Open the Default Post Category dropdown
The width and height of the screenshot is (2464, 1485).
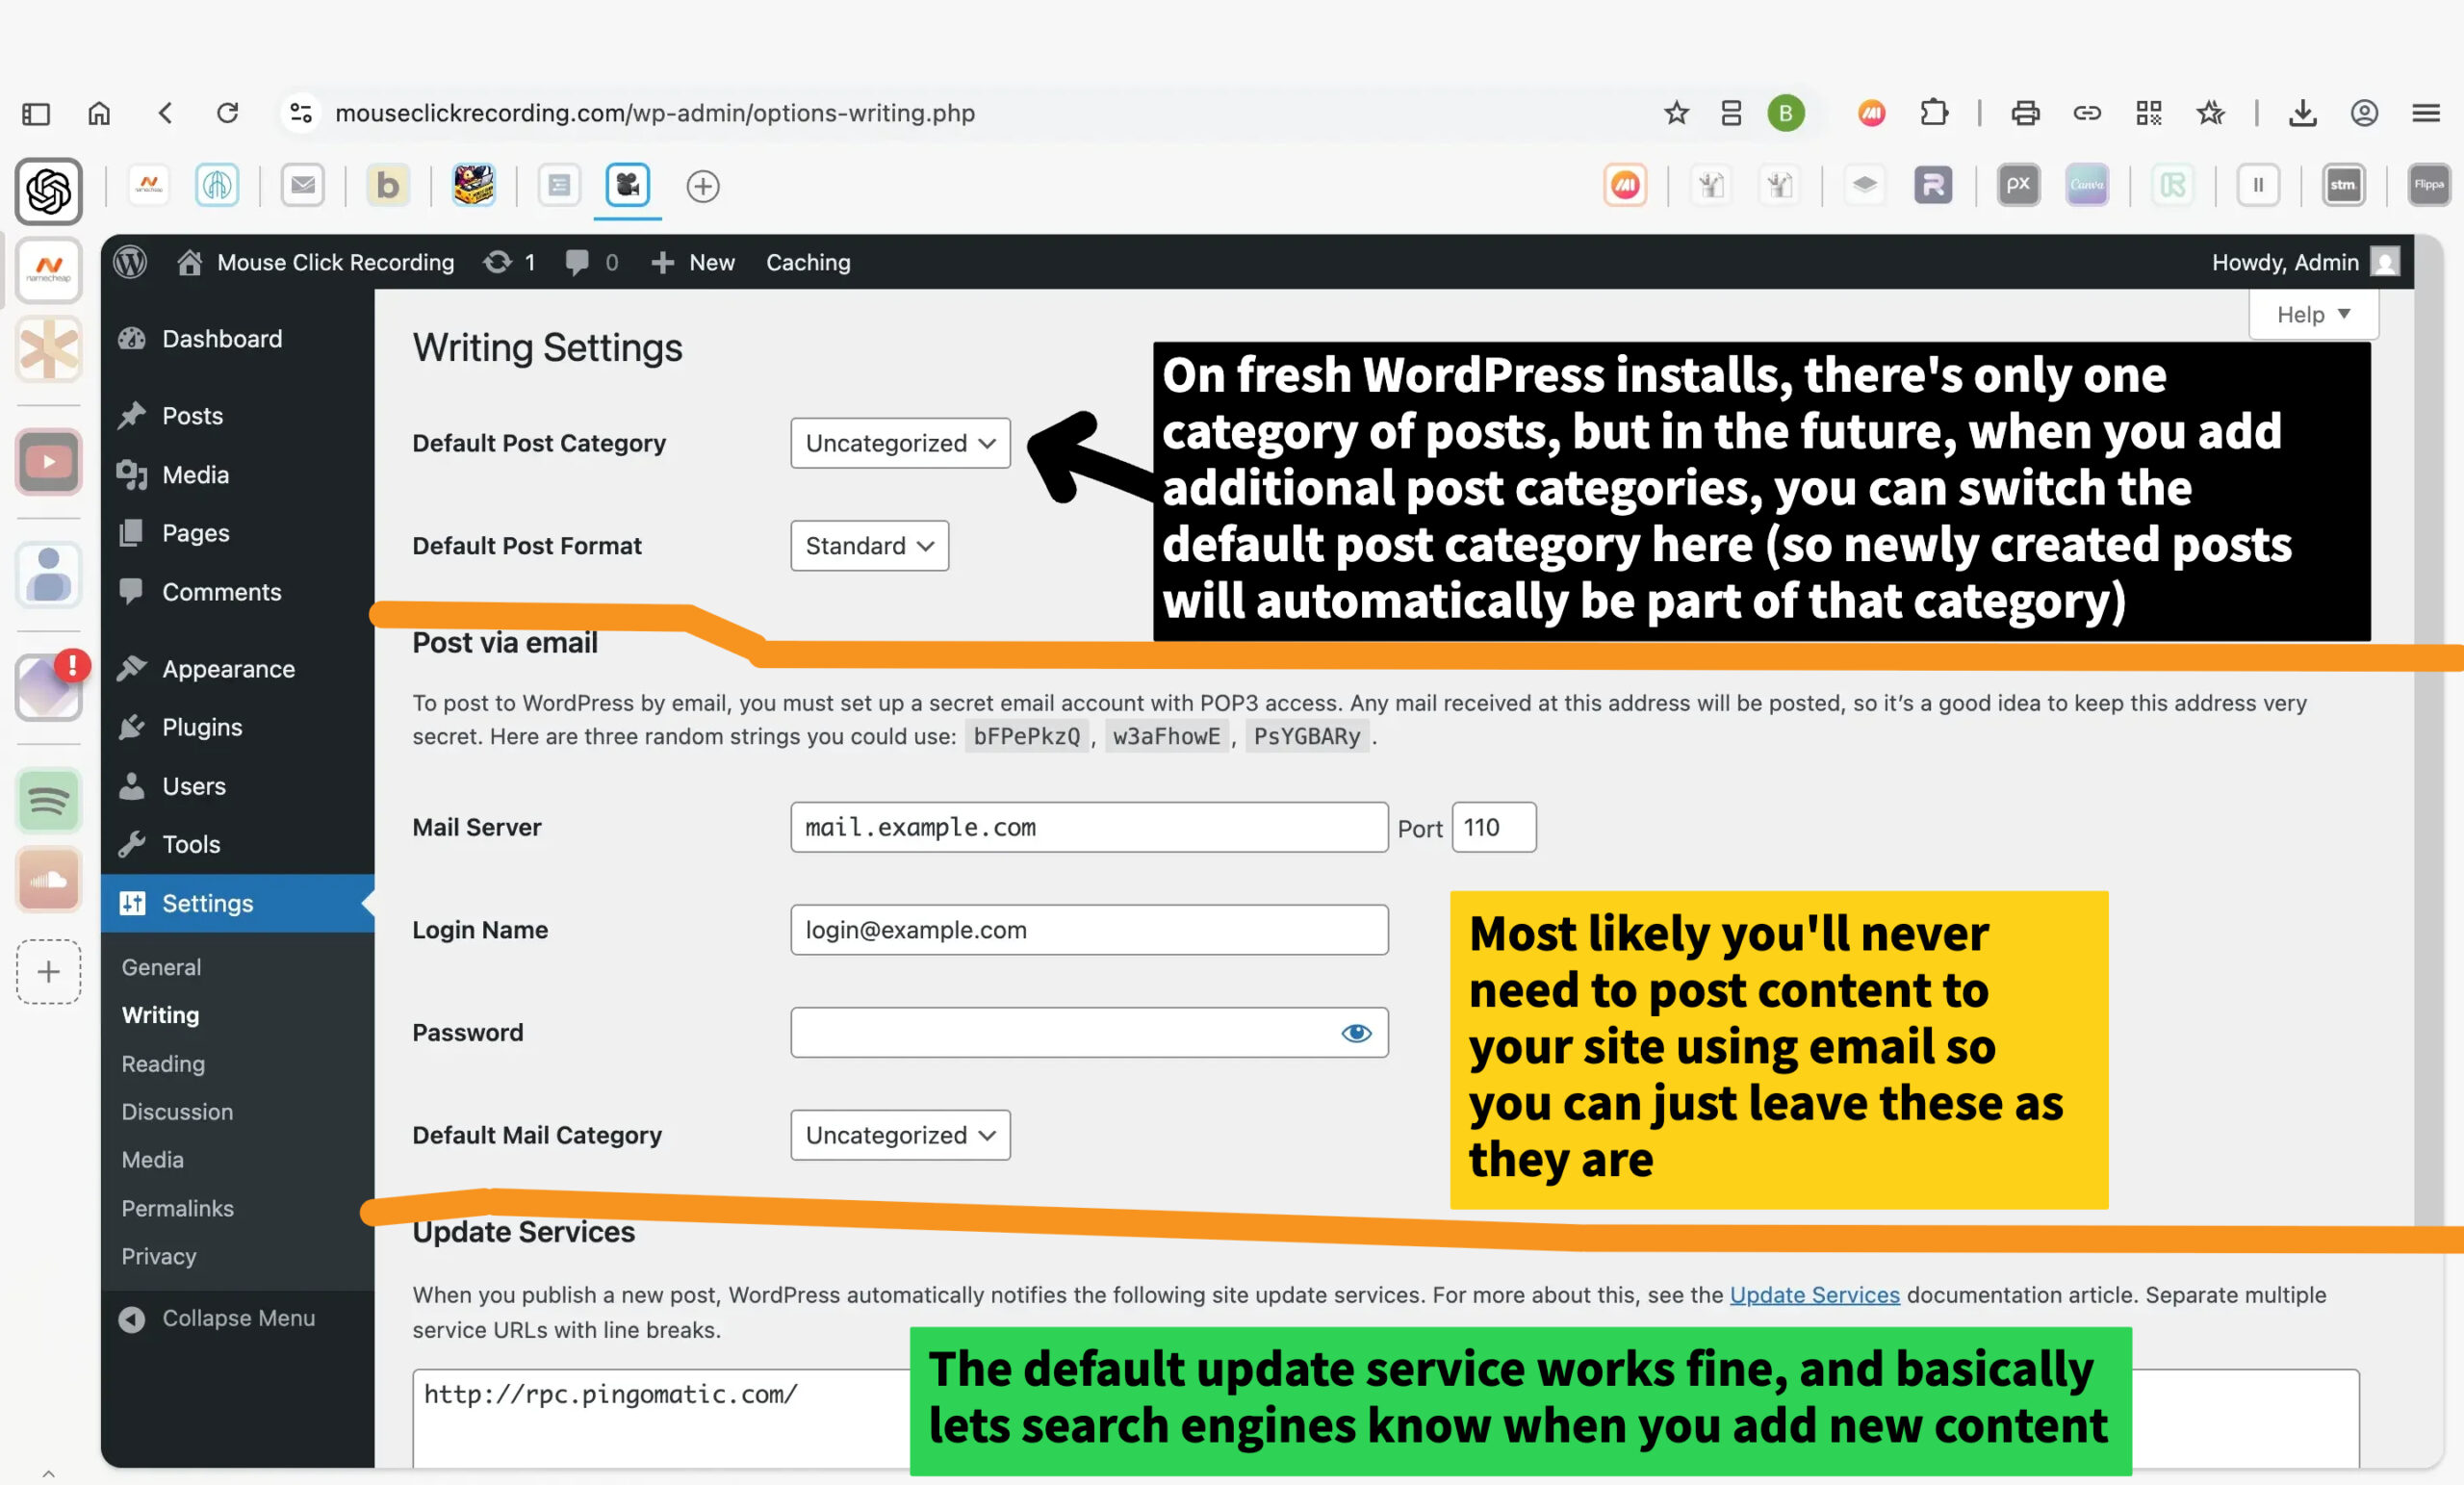(900, 443)
